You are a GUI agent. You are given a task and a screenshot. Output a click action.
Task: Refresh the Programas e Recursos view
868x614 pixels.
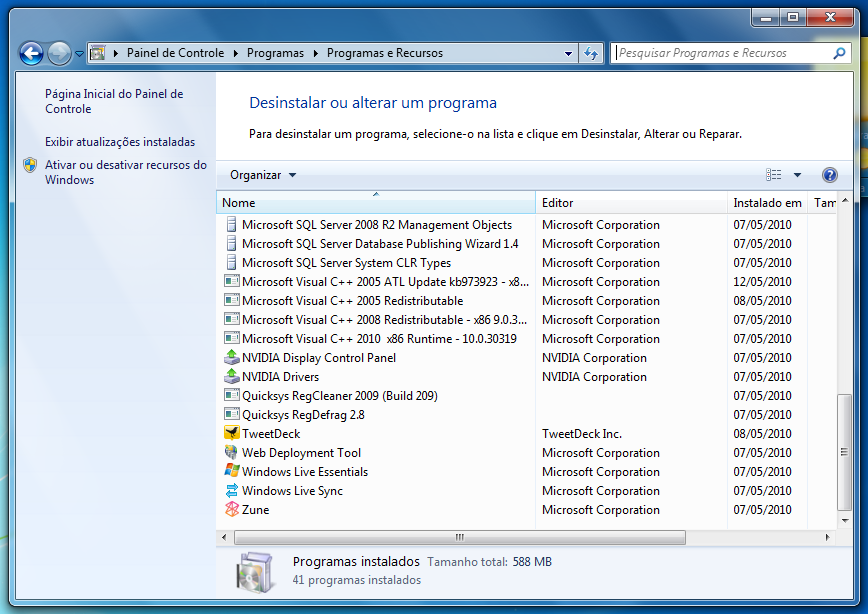click(591, 54)
